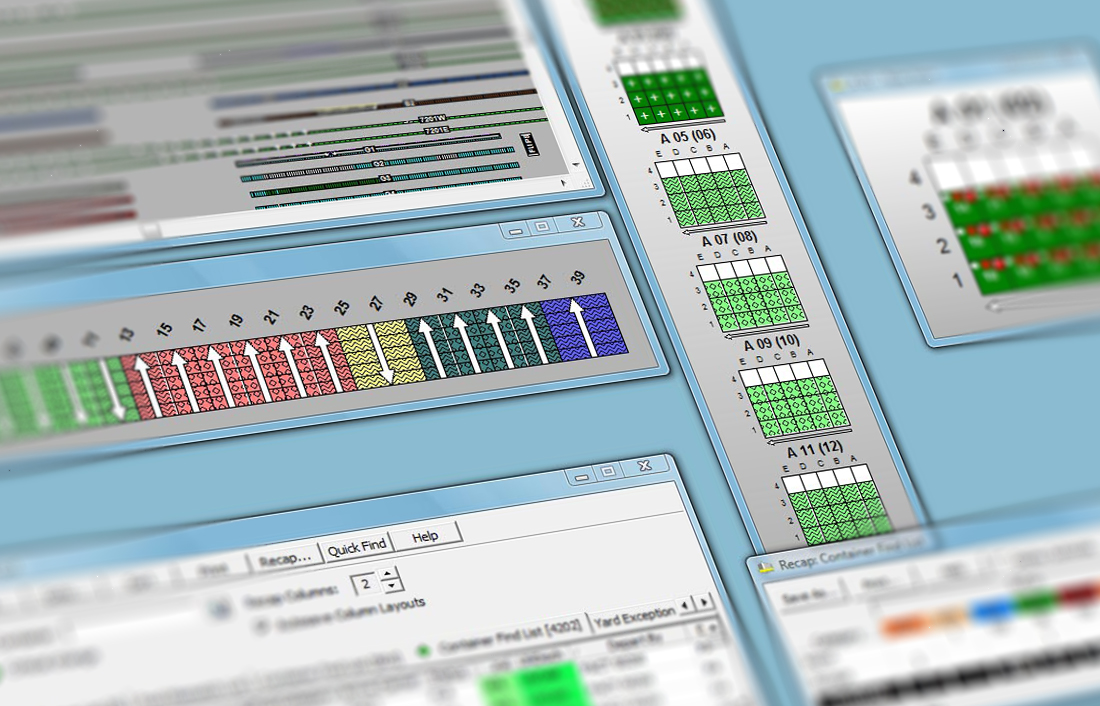Viewport: 1100px width, 706px height.
Task: Select bay label A 11 (12)
Action: [x=814, y=450]
